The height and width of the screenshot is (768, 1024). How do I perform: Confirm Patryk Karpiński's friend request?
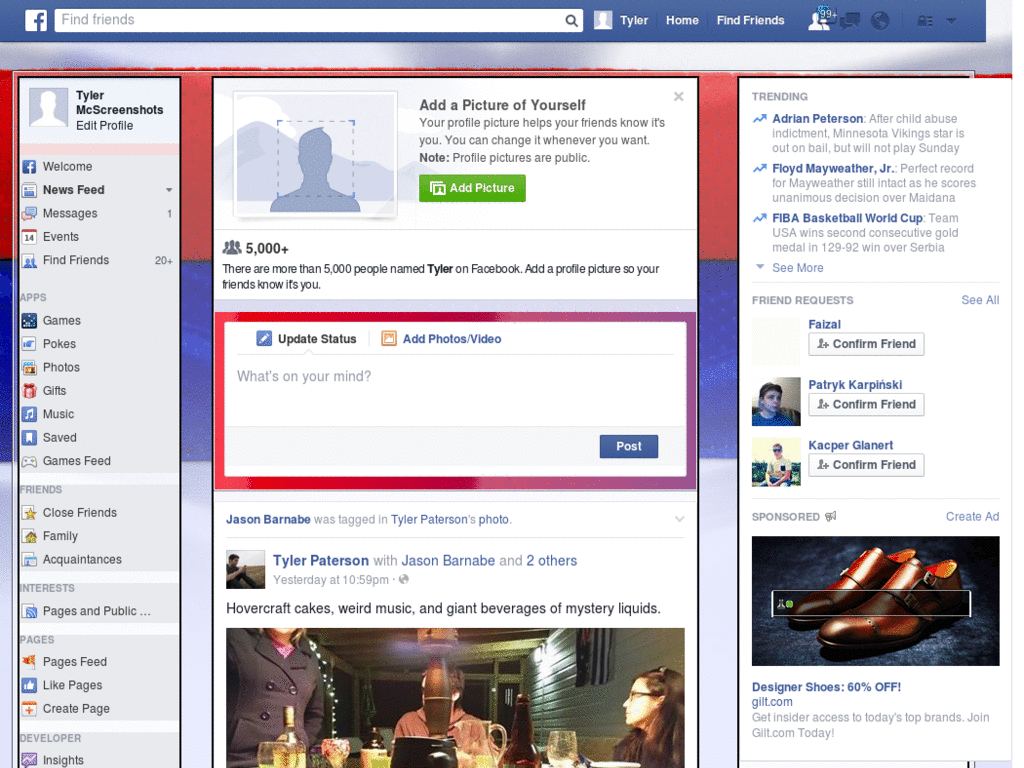(866, 404)
